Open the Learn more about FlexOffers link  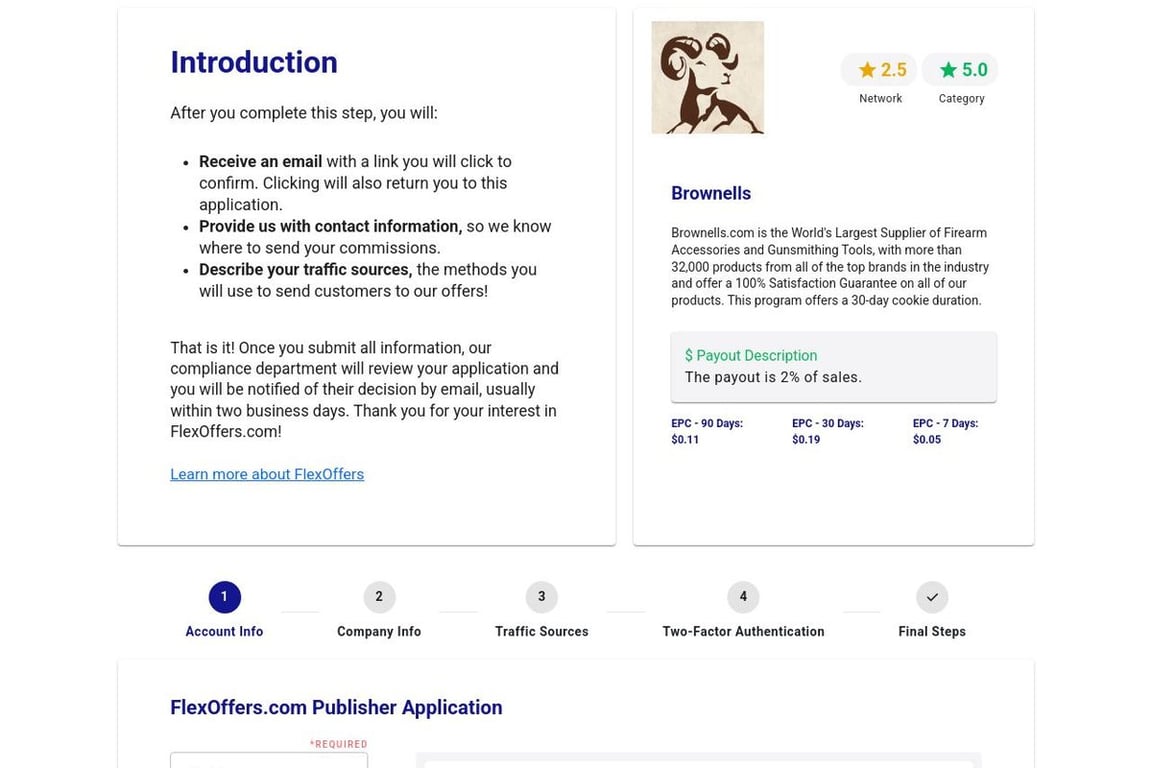point(267,474)
